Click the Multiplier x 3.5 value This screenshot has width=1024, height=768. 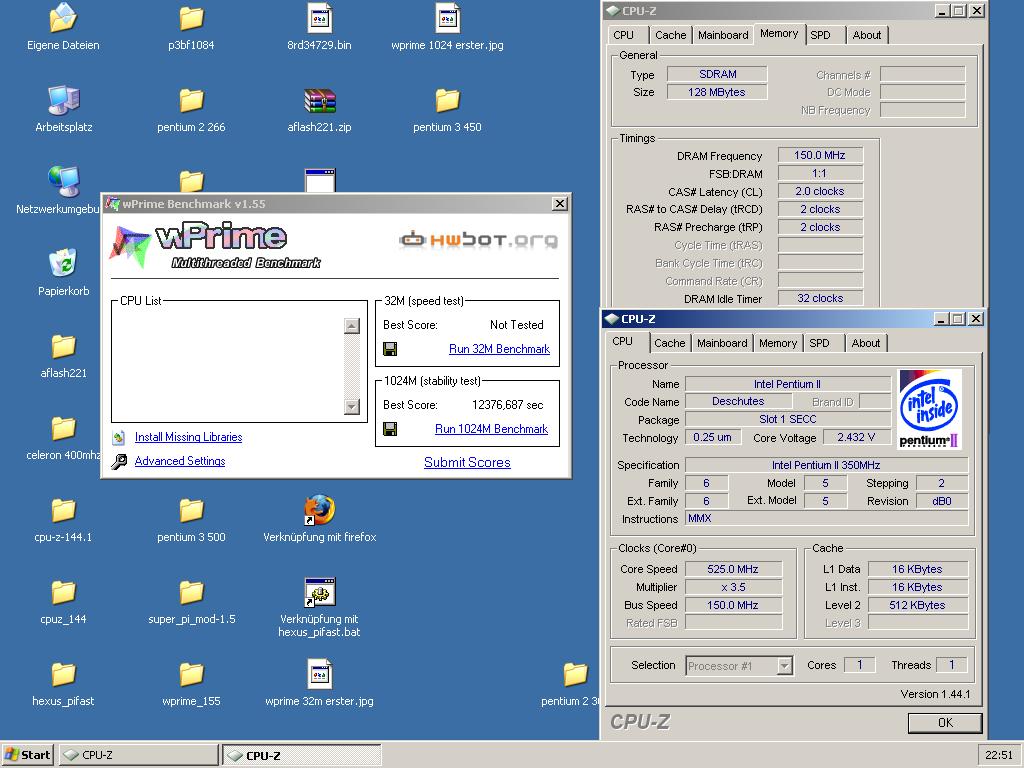(x=733, y=587)
